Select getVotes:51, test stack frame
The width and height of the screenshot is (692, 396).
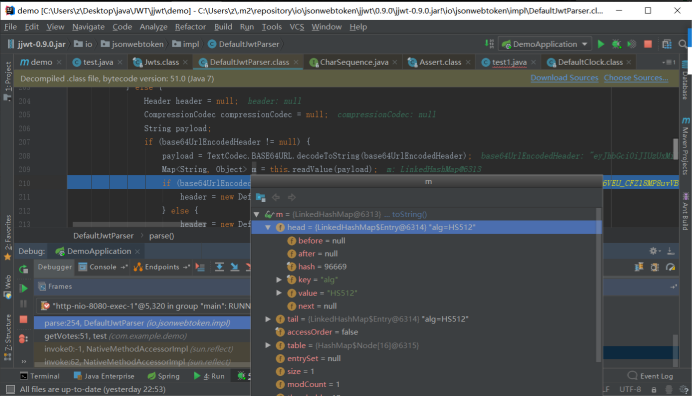coord(142,336)
